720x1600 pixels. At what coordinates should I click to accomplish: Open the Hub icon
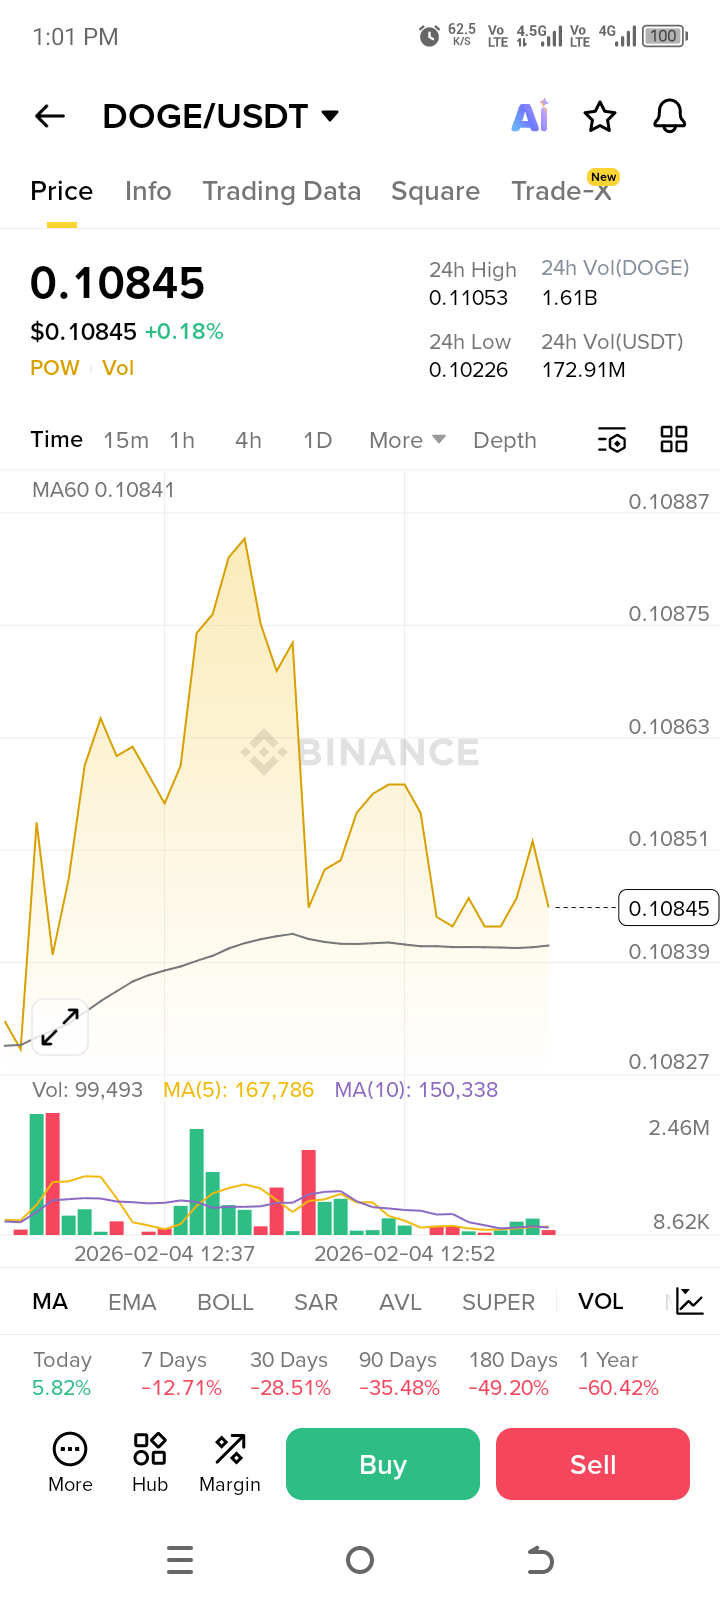[x=150, y=1463]
